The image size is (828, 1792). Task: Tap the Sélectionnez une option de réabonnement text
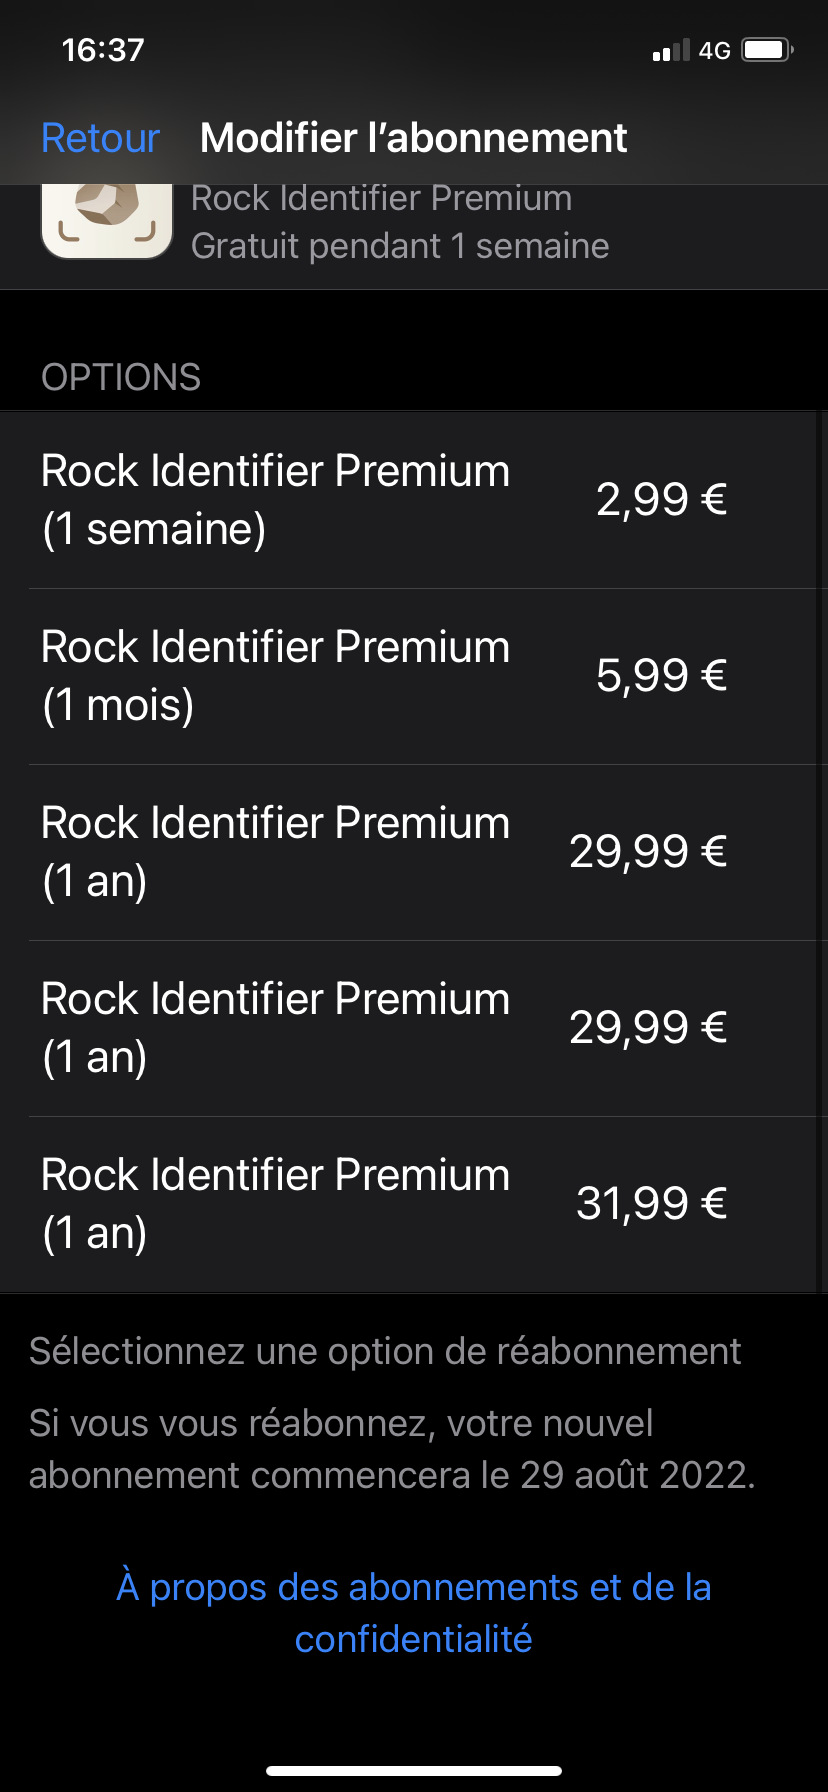pyautogui.click(x=385, y=1351)
